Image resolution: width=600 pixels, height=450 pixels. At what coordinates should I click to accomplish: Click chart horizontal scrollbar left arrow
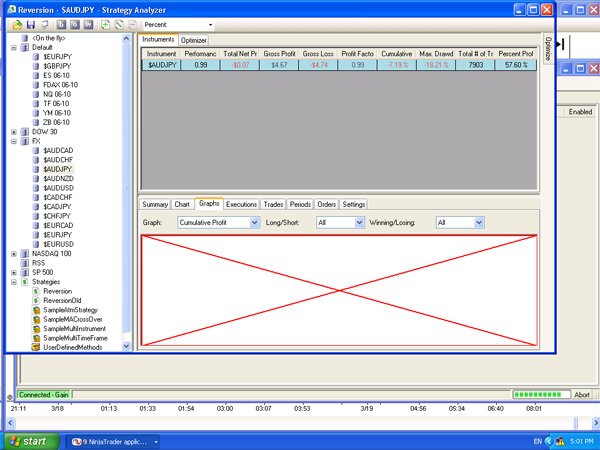10,423
